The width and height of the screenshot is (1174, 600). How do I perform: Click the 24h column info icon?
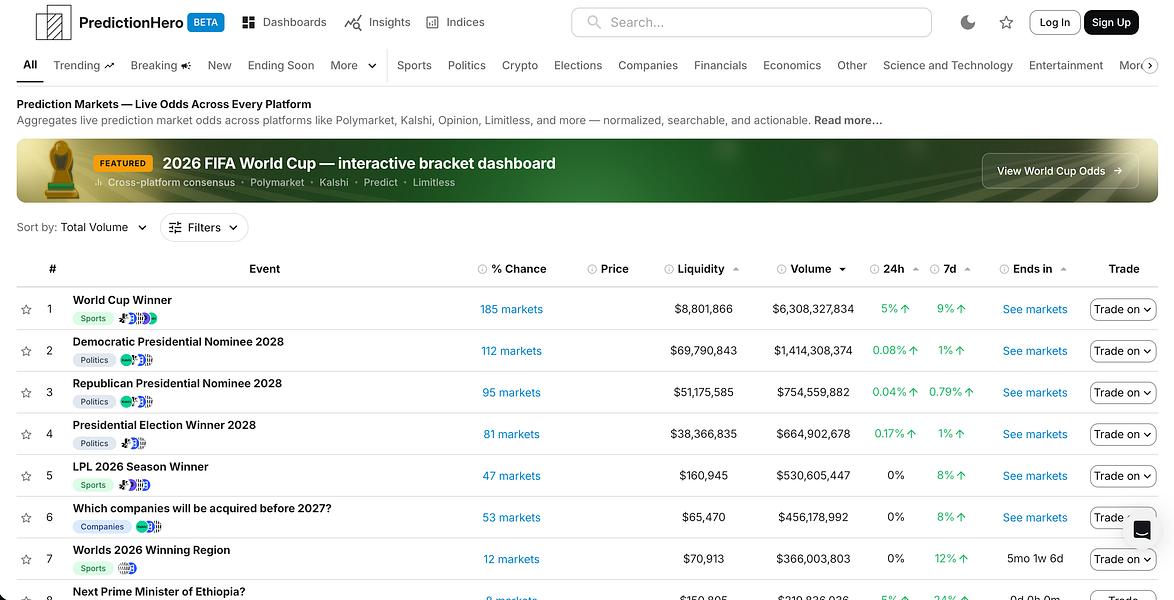click(874, 269)
